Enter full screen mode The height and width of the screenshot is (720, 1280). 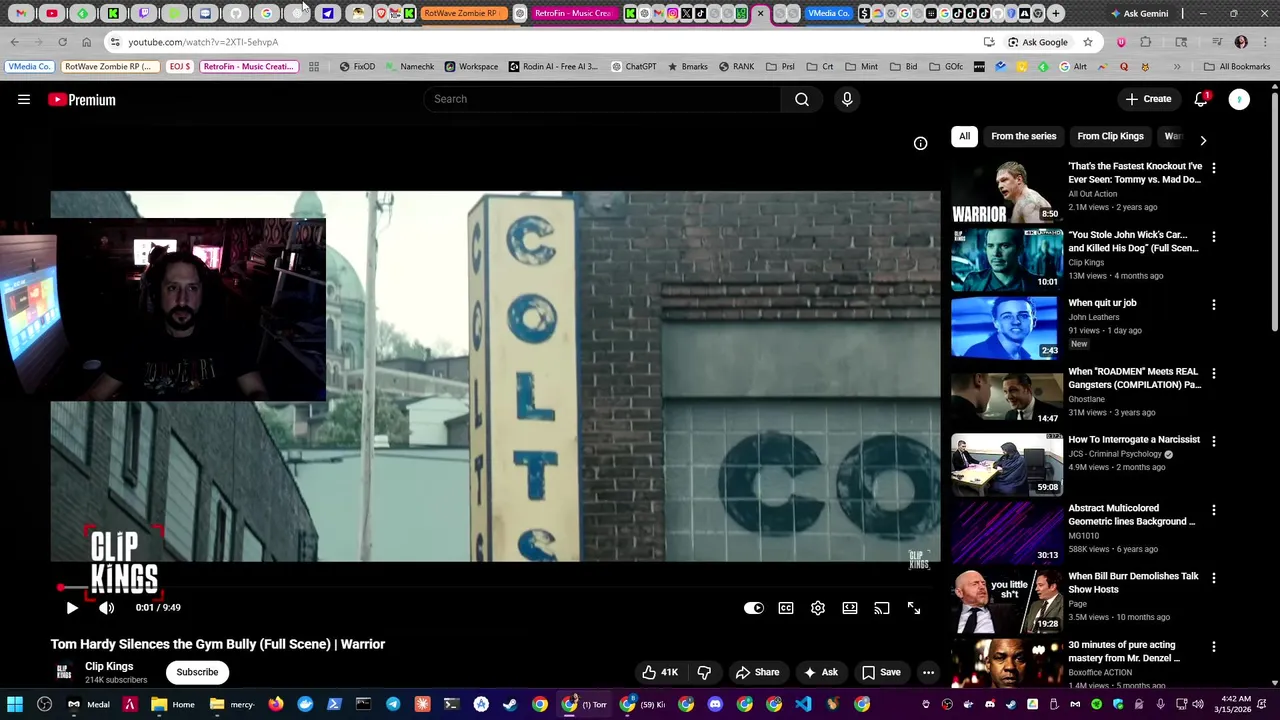[x=914, y=607]
